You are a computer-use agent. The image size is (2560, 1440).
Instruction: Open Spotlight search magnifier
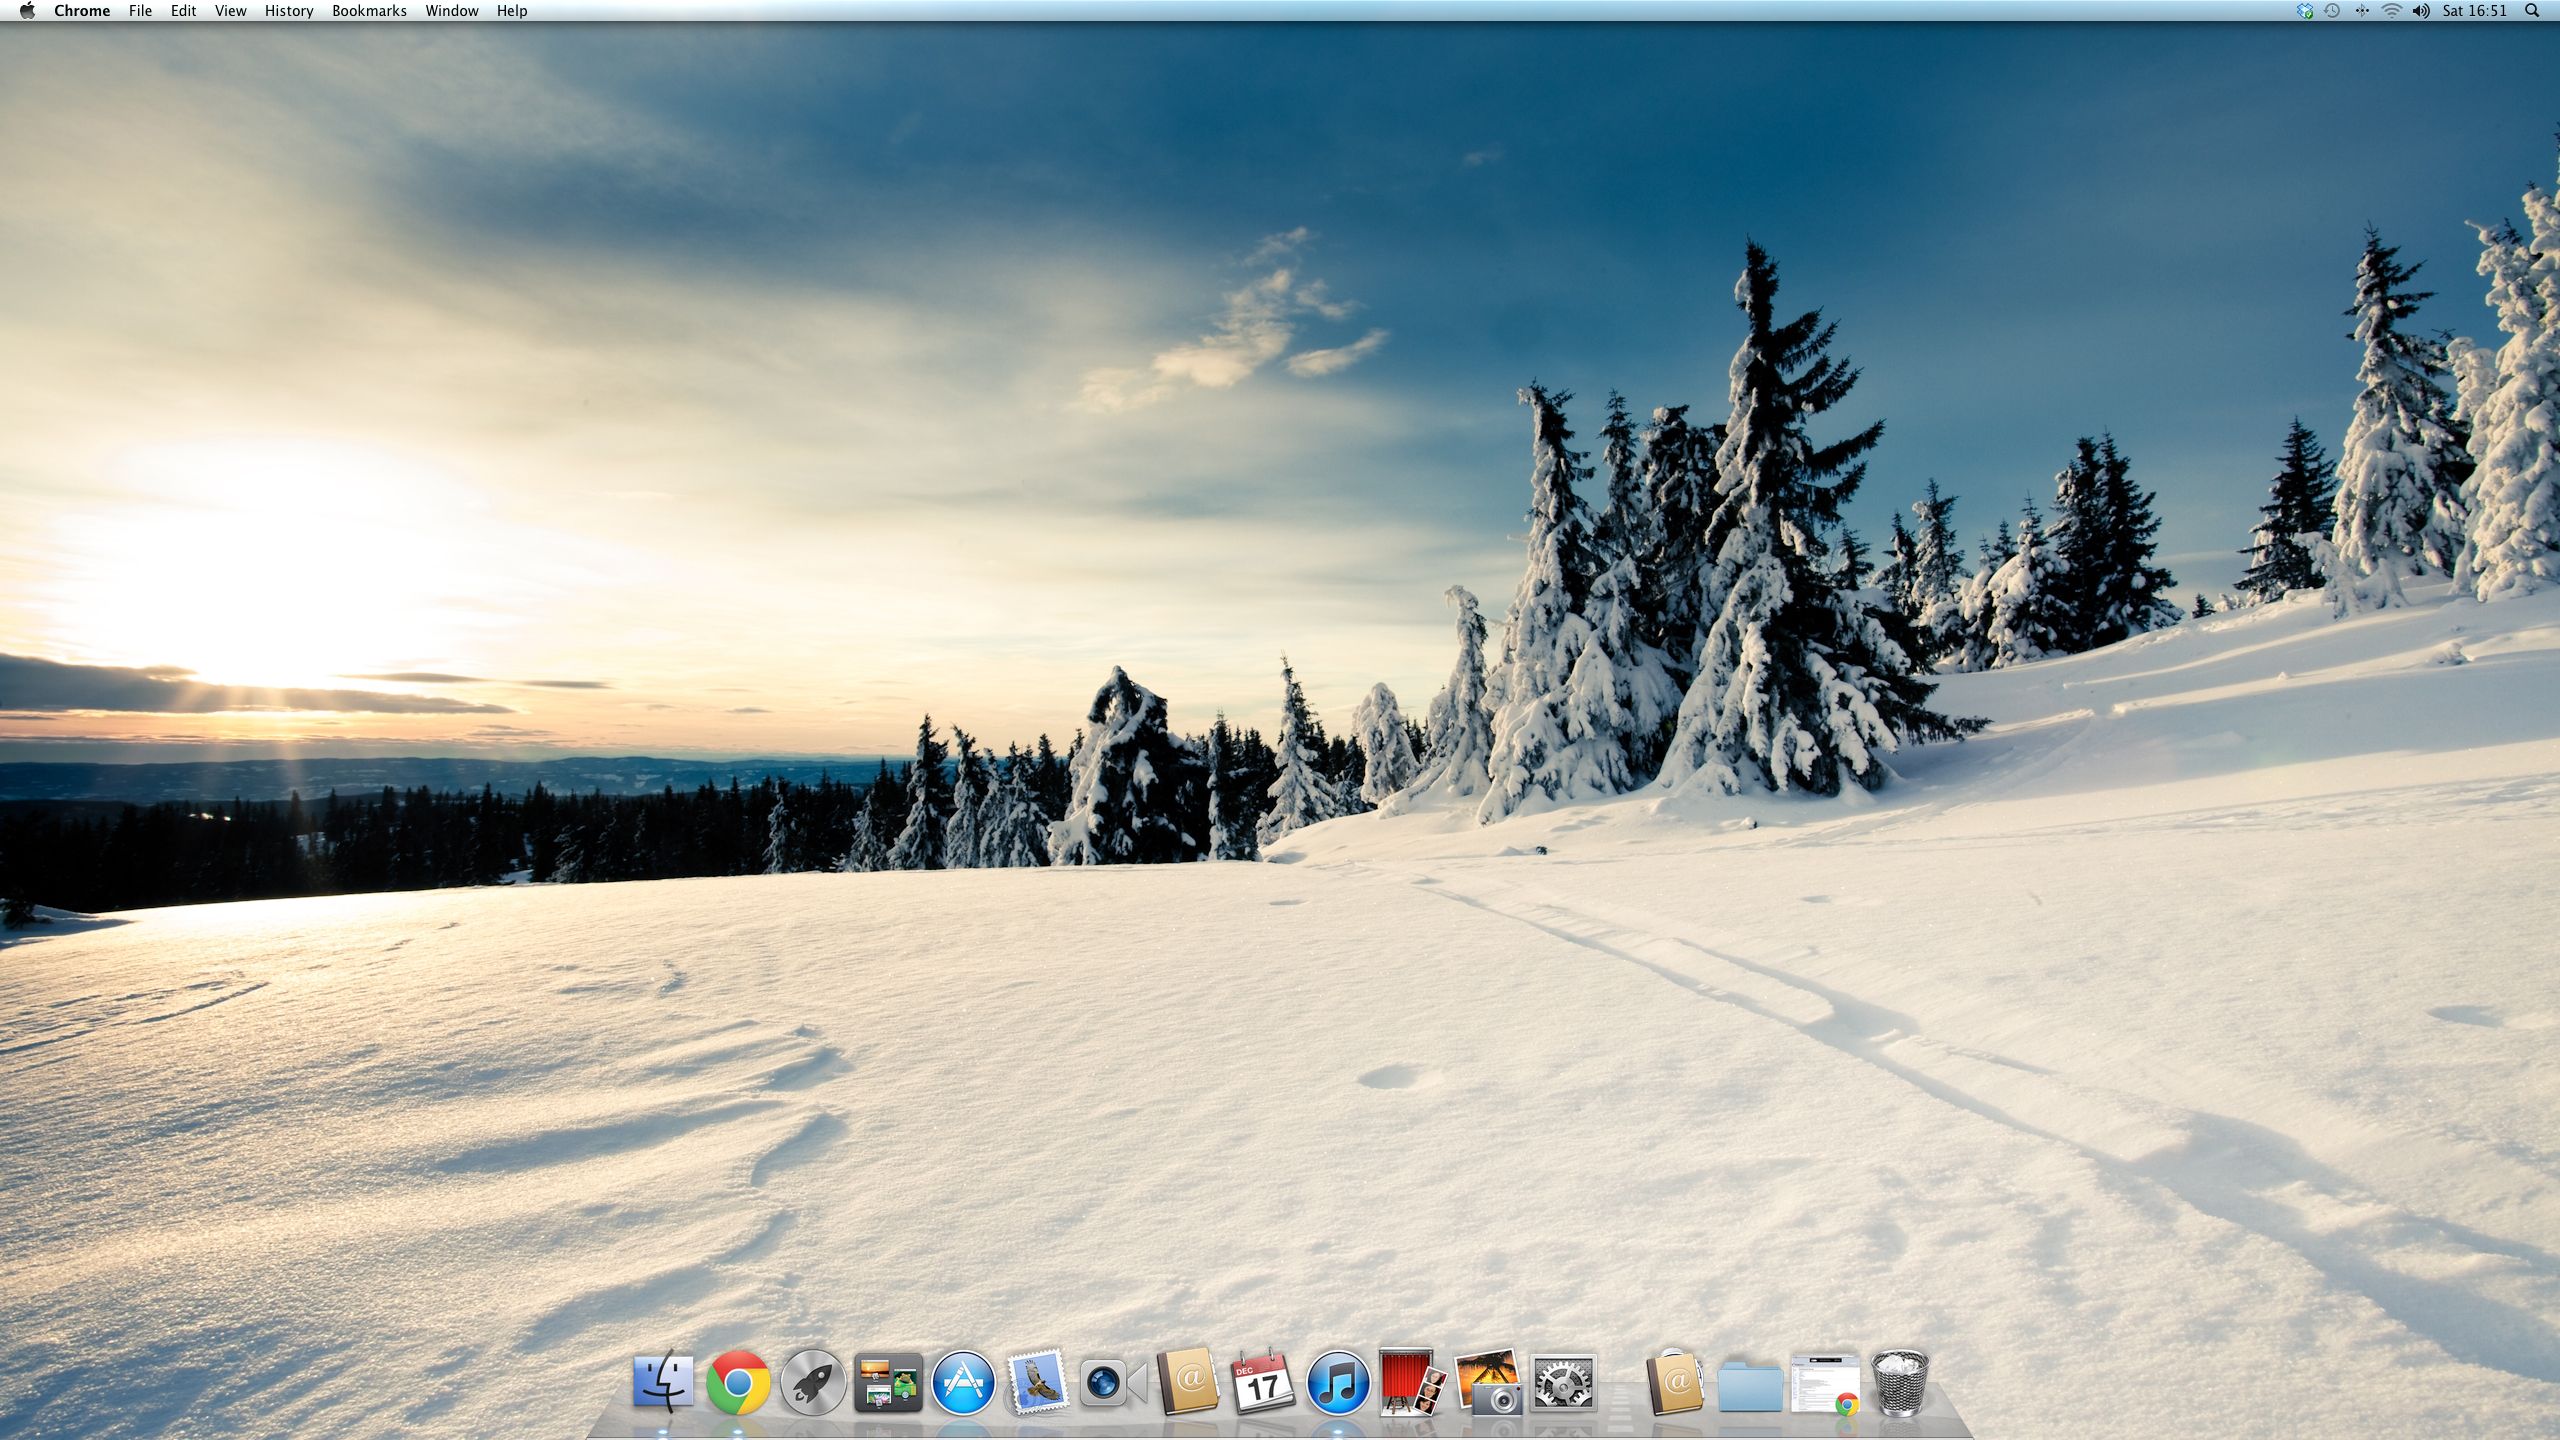click(x=2532, y=11)
